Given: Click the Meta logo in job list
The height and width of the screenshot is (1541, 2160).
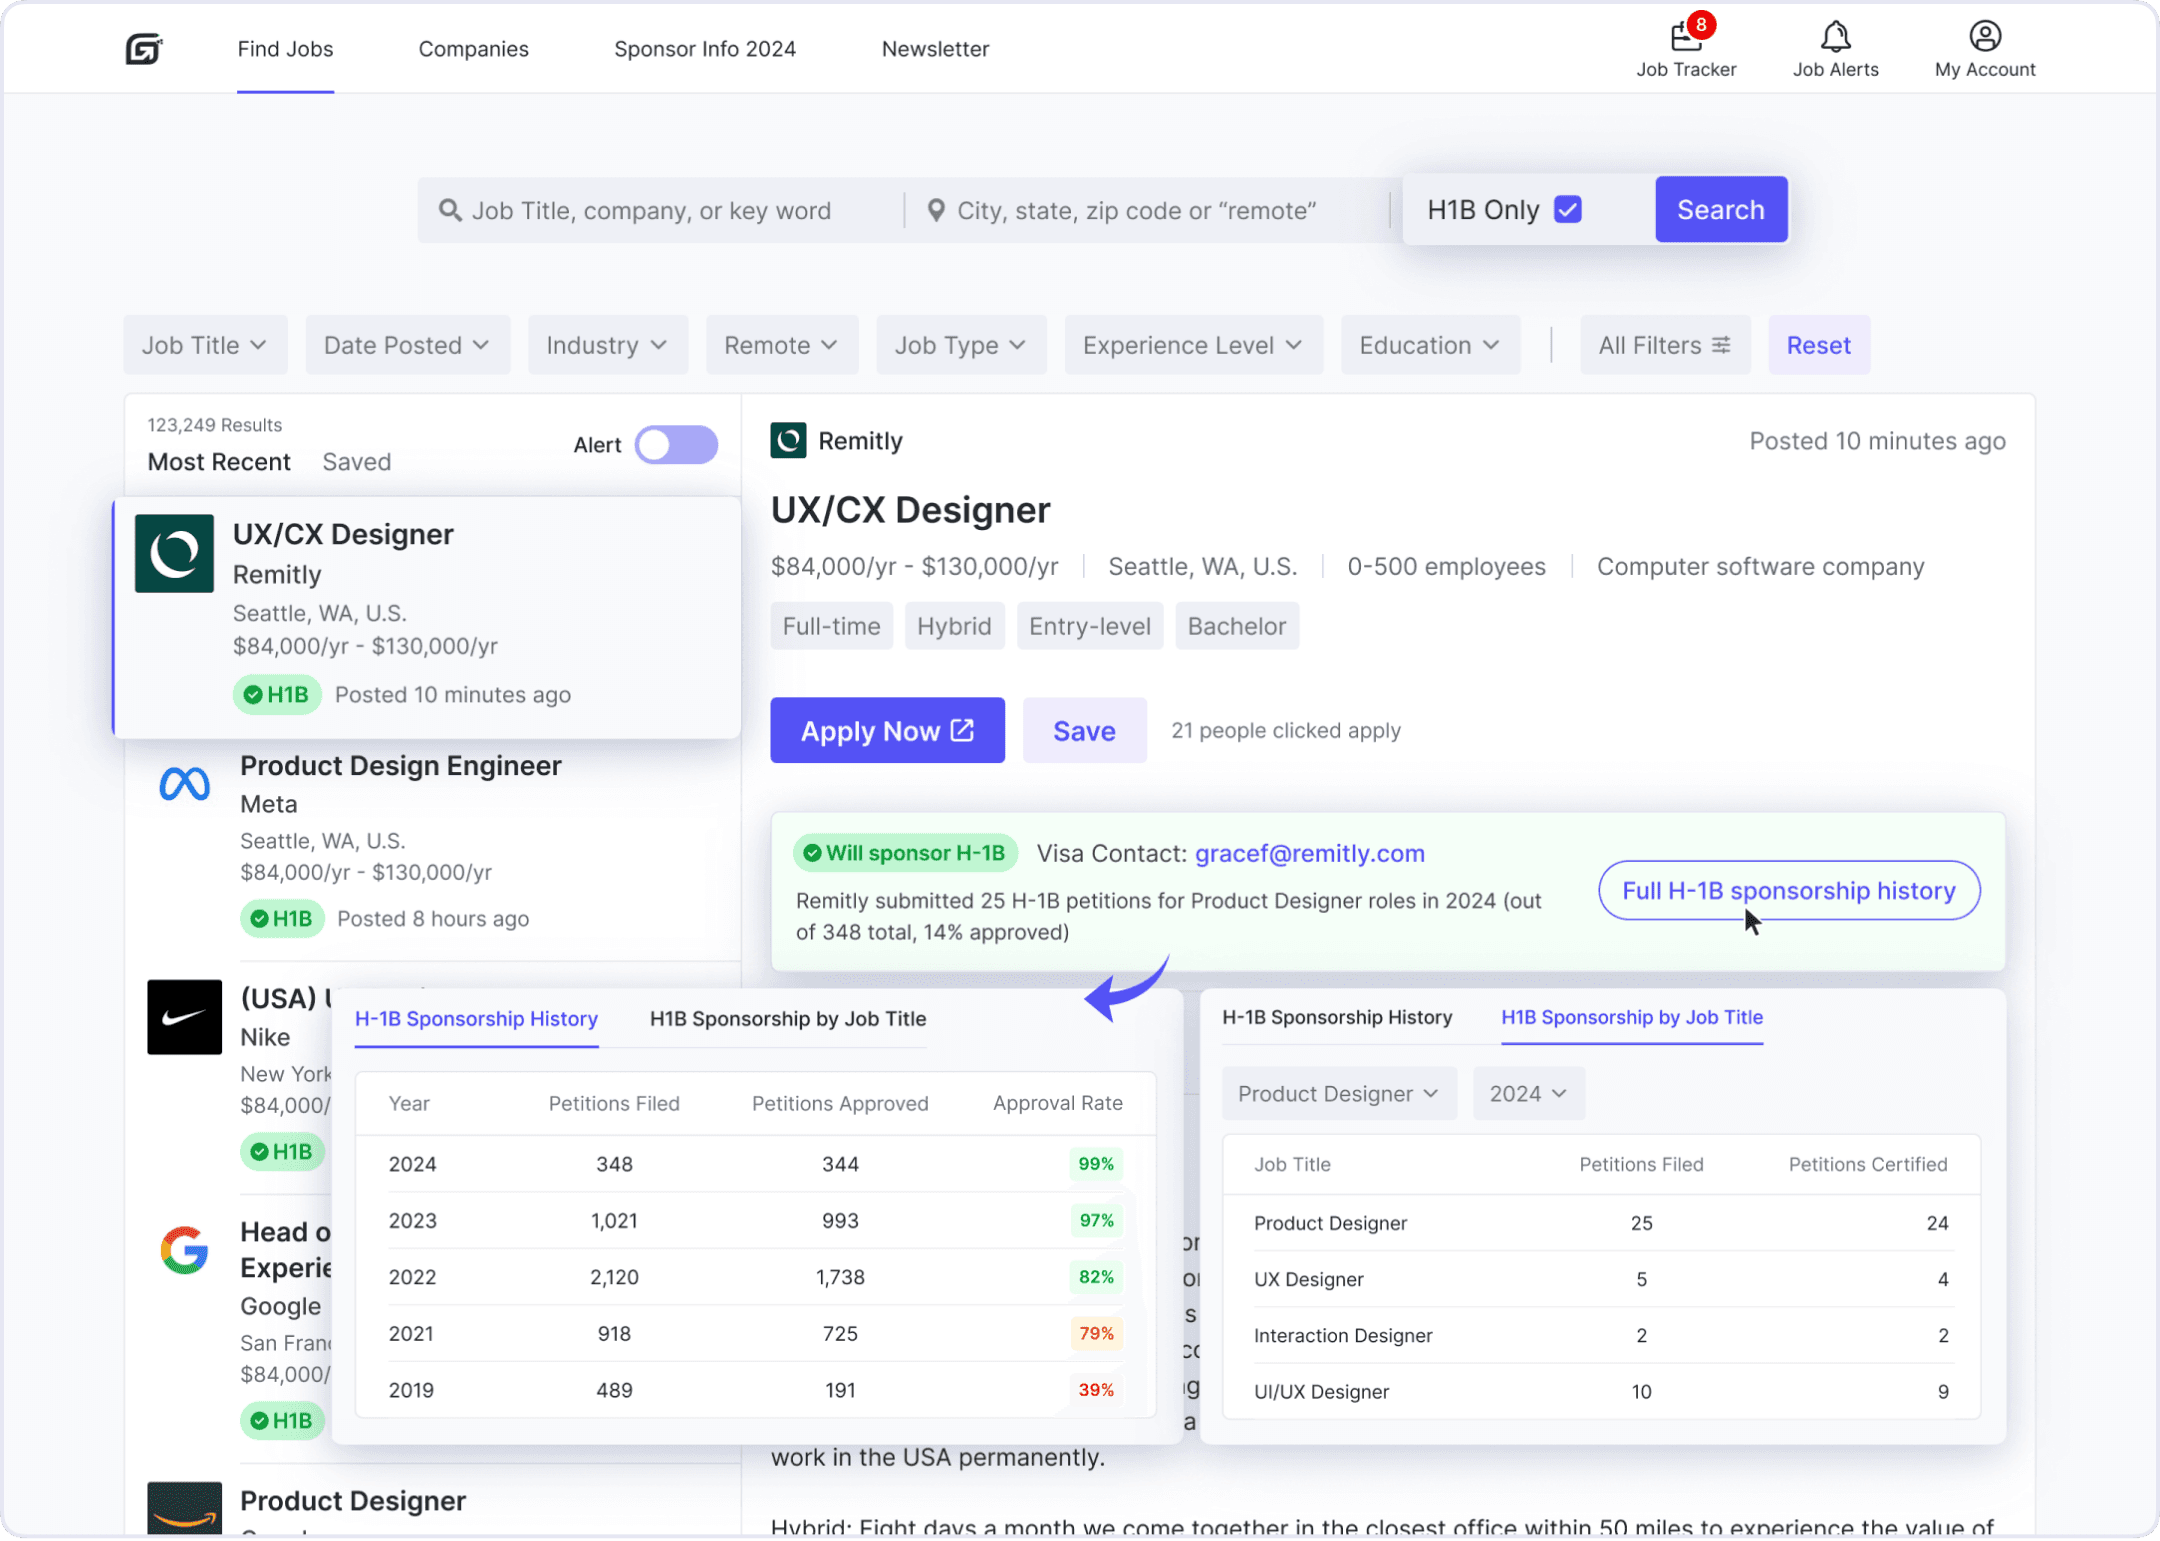Looking at the screenshot, I should coord(185,785).
